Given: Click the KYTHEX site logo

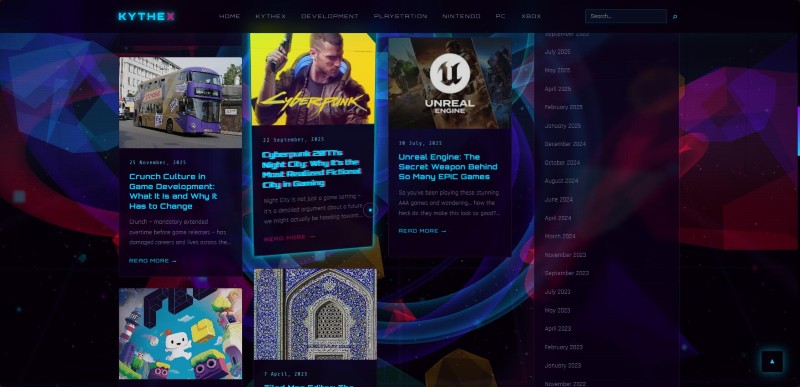Looking at the screenshot, I should pyautogui.click(x=146, y=16).
